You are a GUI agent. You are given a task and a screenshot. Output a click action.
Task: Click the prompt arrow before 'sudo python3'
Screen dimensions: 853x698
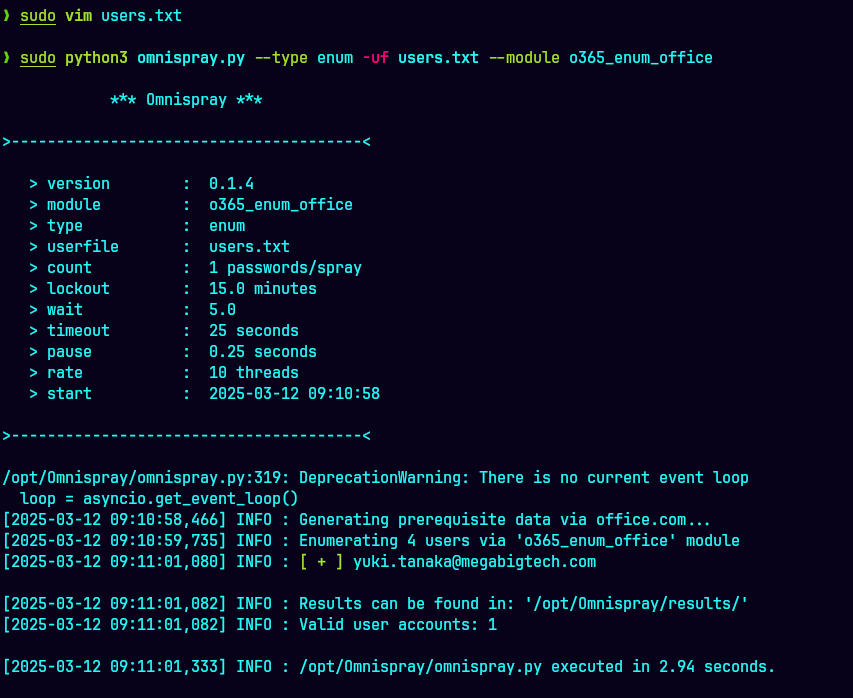(7, 58)
